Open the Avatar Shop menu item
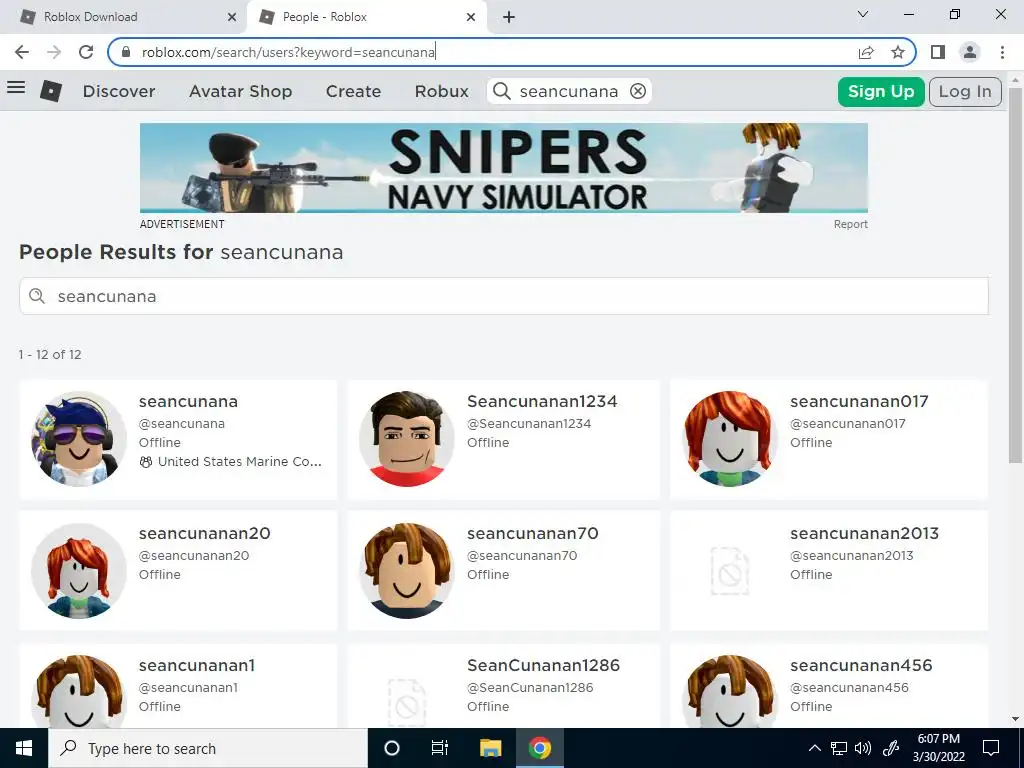This screenshot has width=1024, height=768. coord(240,91)
